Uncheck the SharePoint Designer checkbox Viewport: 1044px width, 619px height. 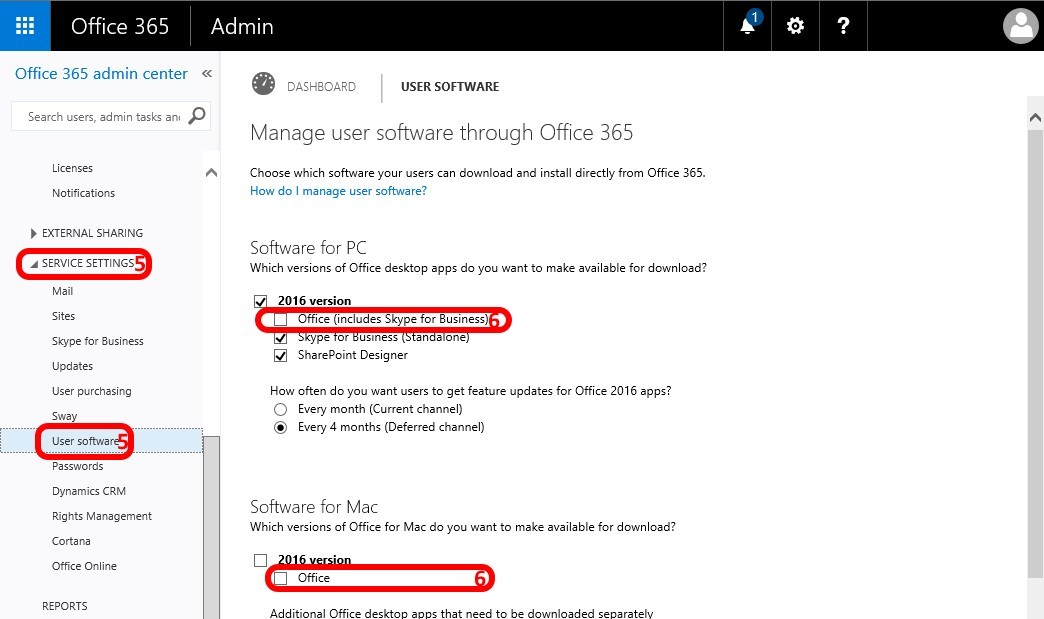(x=280, y=355)
